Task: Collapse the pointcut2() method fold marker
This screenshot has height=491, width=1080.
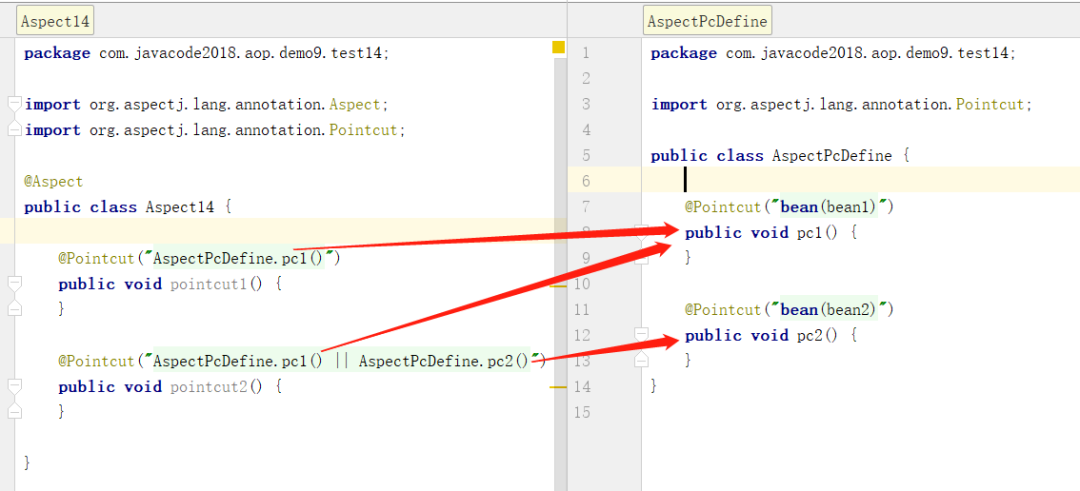Action: (x=14, y=386)
